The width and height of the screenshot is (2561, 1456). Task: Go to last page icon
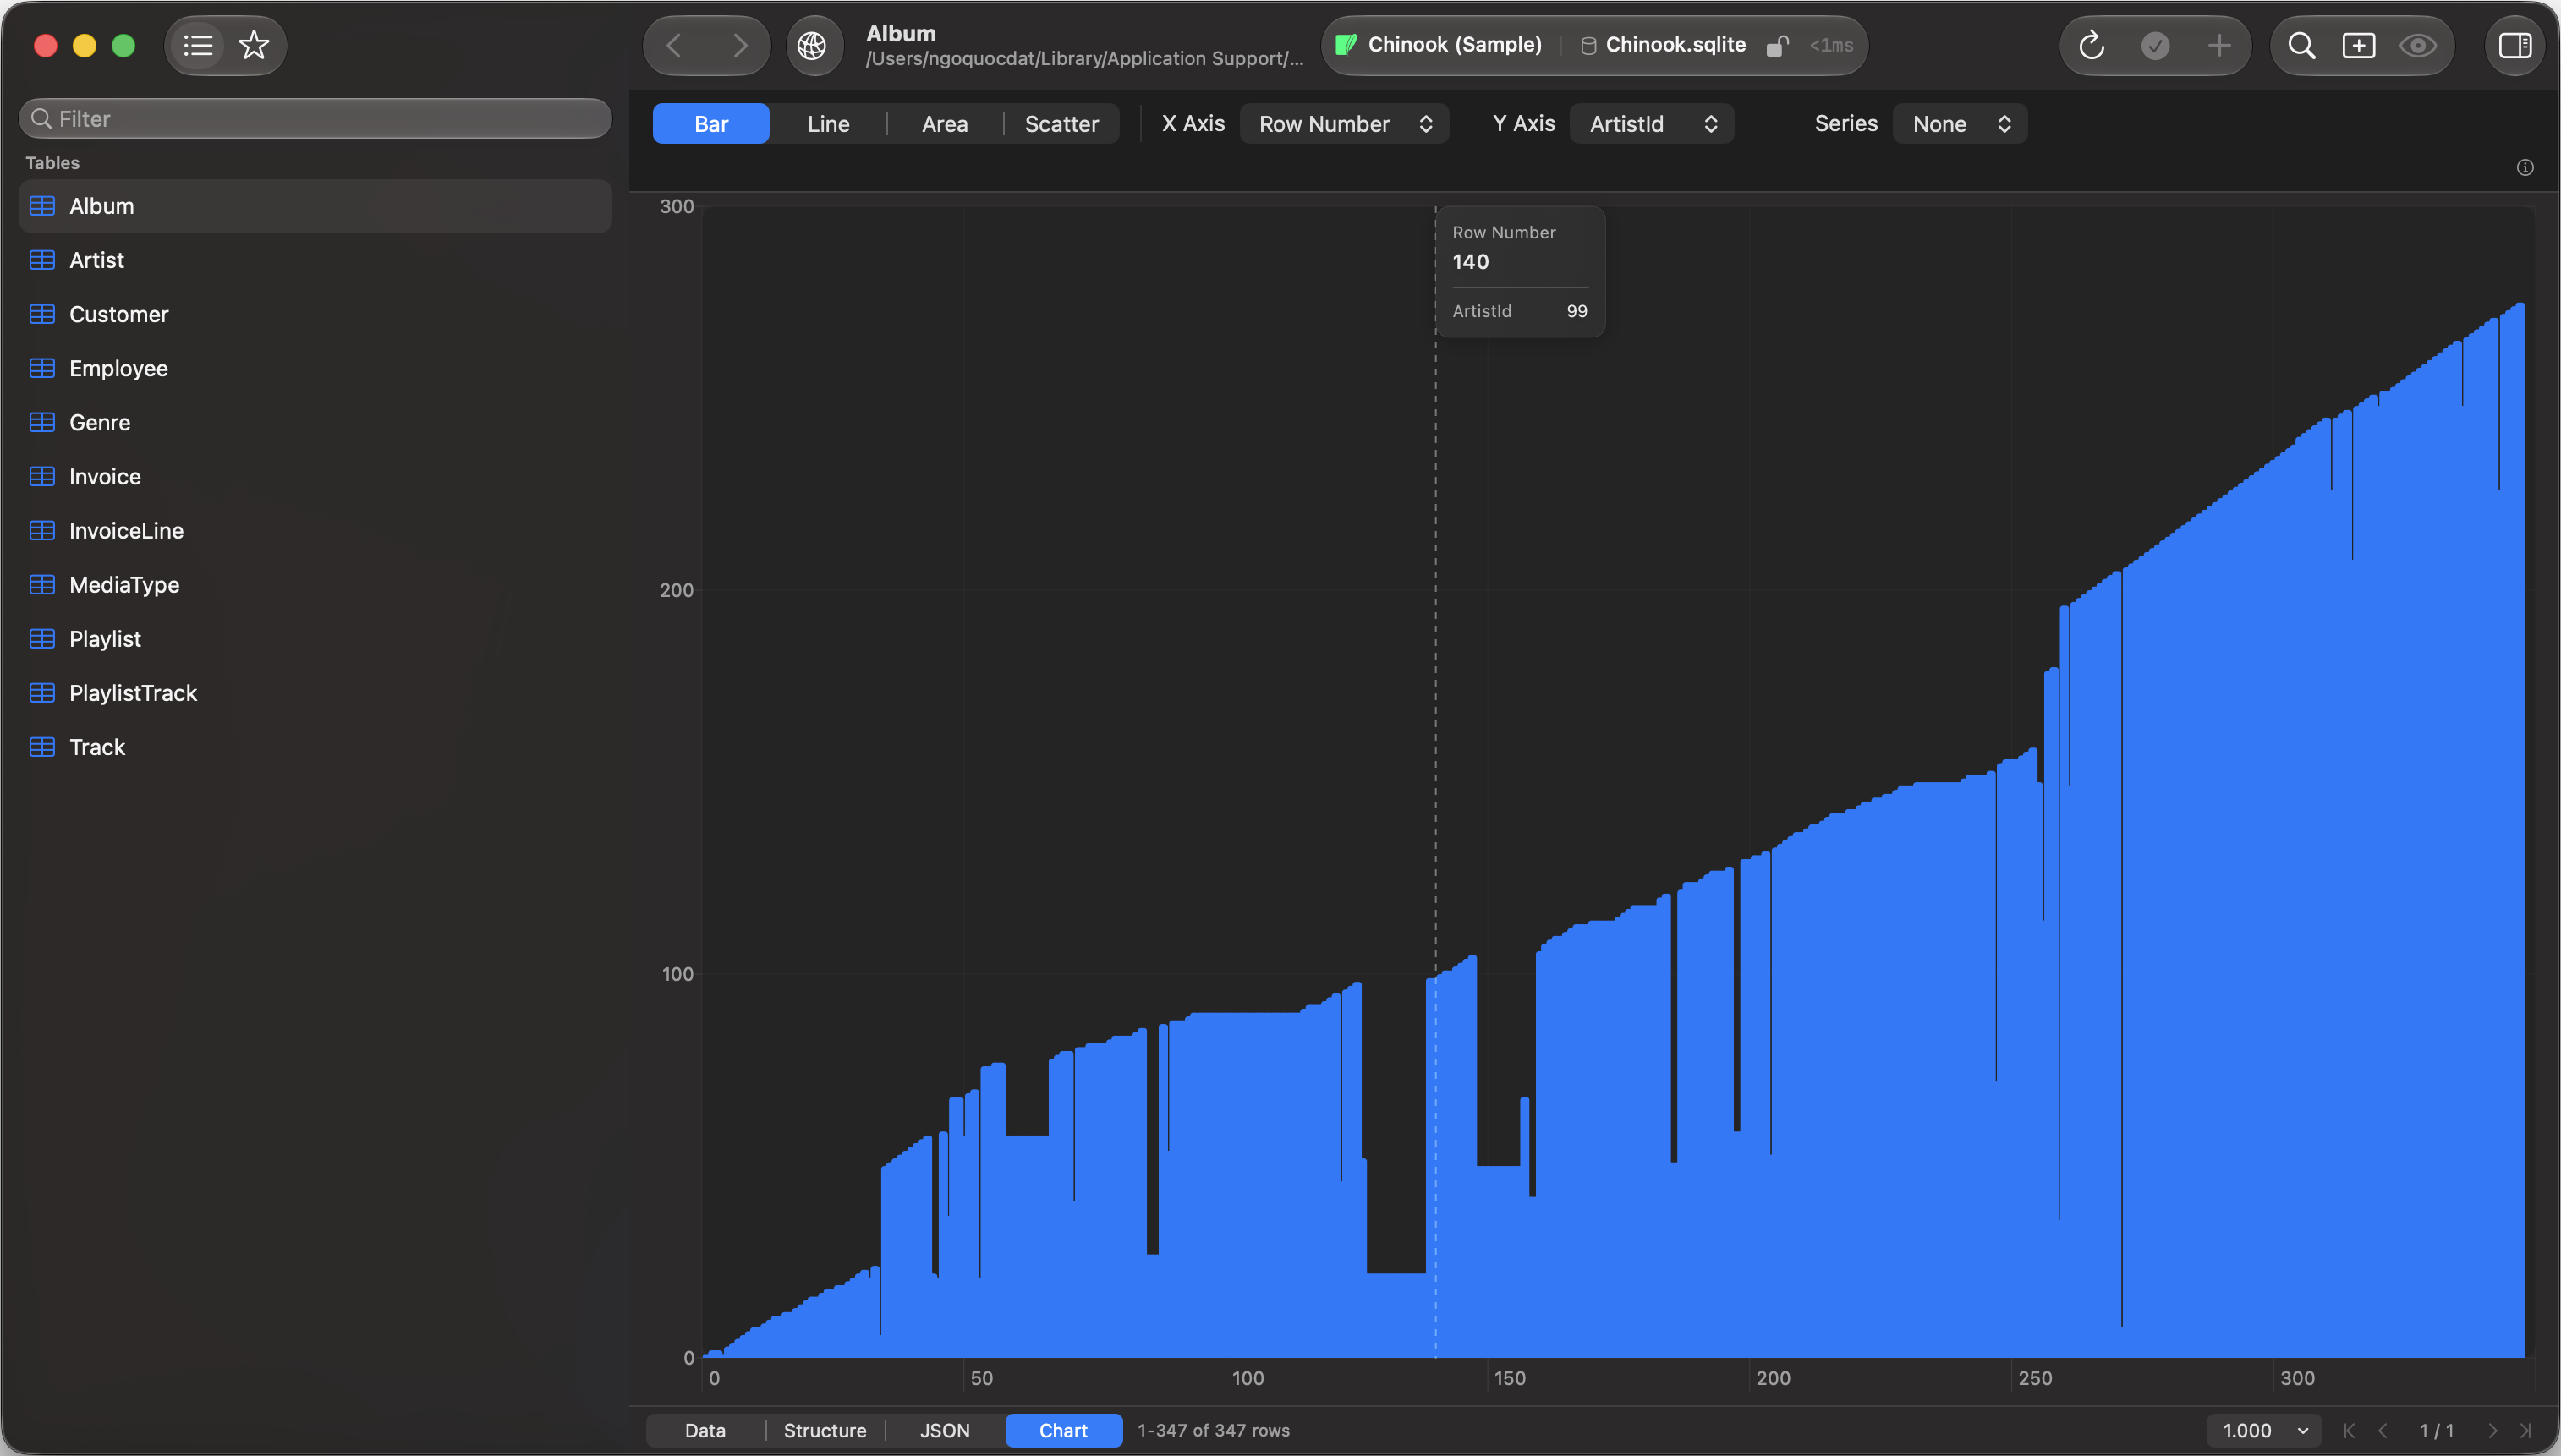click(2526, 1430)
